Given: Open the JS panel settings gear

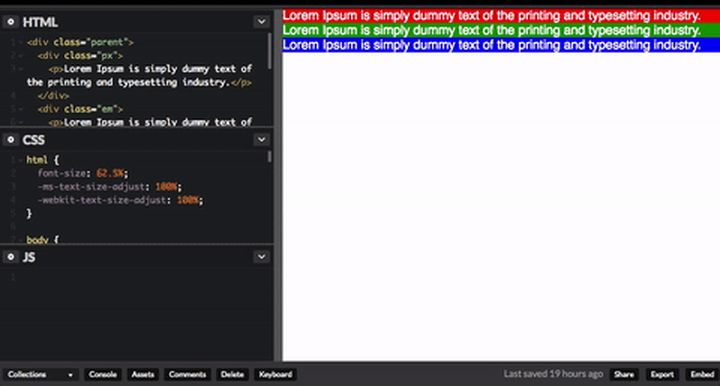Looking at the screenshot, I should (11, 257).
